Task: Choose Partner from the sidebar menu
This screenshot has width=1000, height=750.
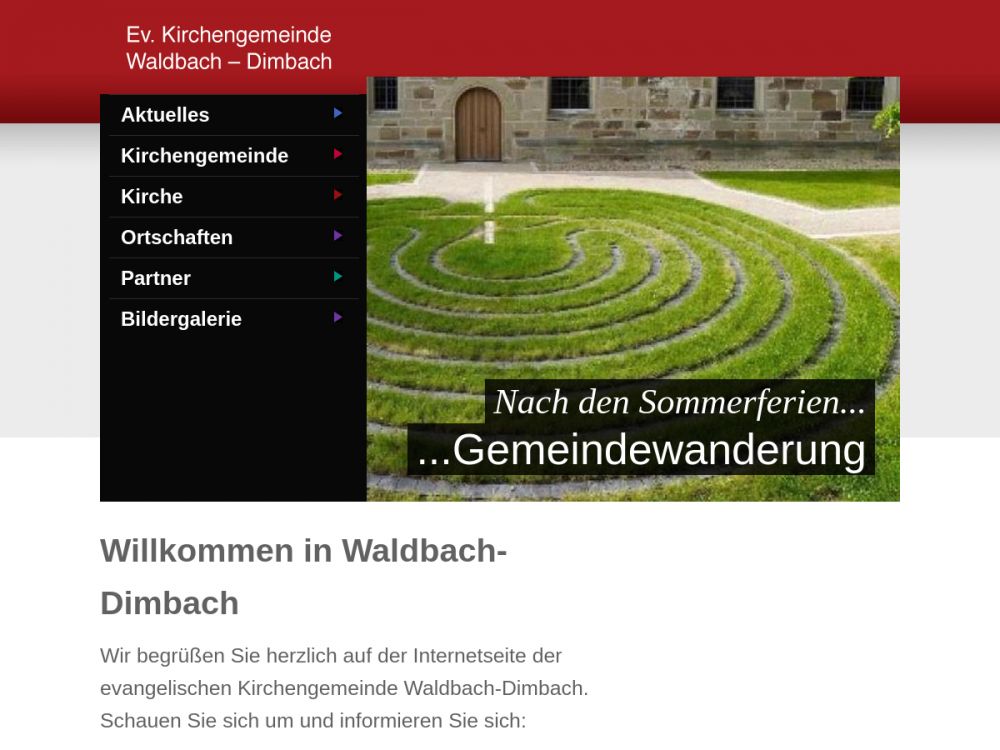Action: pyautogui.click(x=156, y=279)
